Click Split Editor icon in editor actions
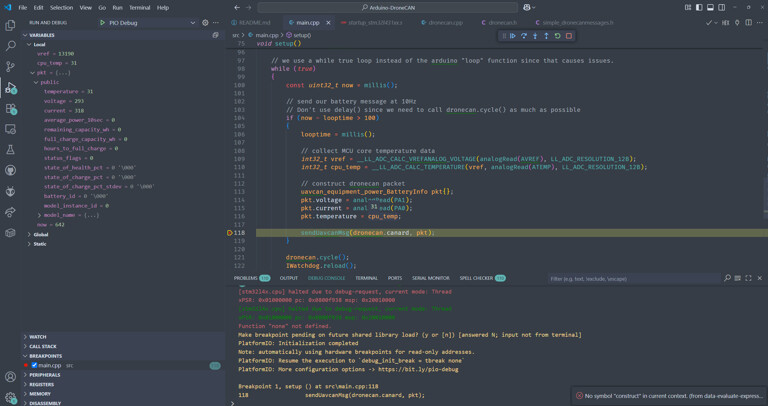This screenshot has height=406, width=768. pos(748,23)
